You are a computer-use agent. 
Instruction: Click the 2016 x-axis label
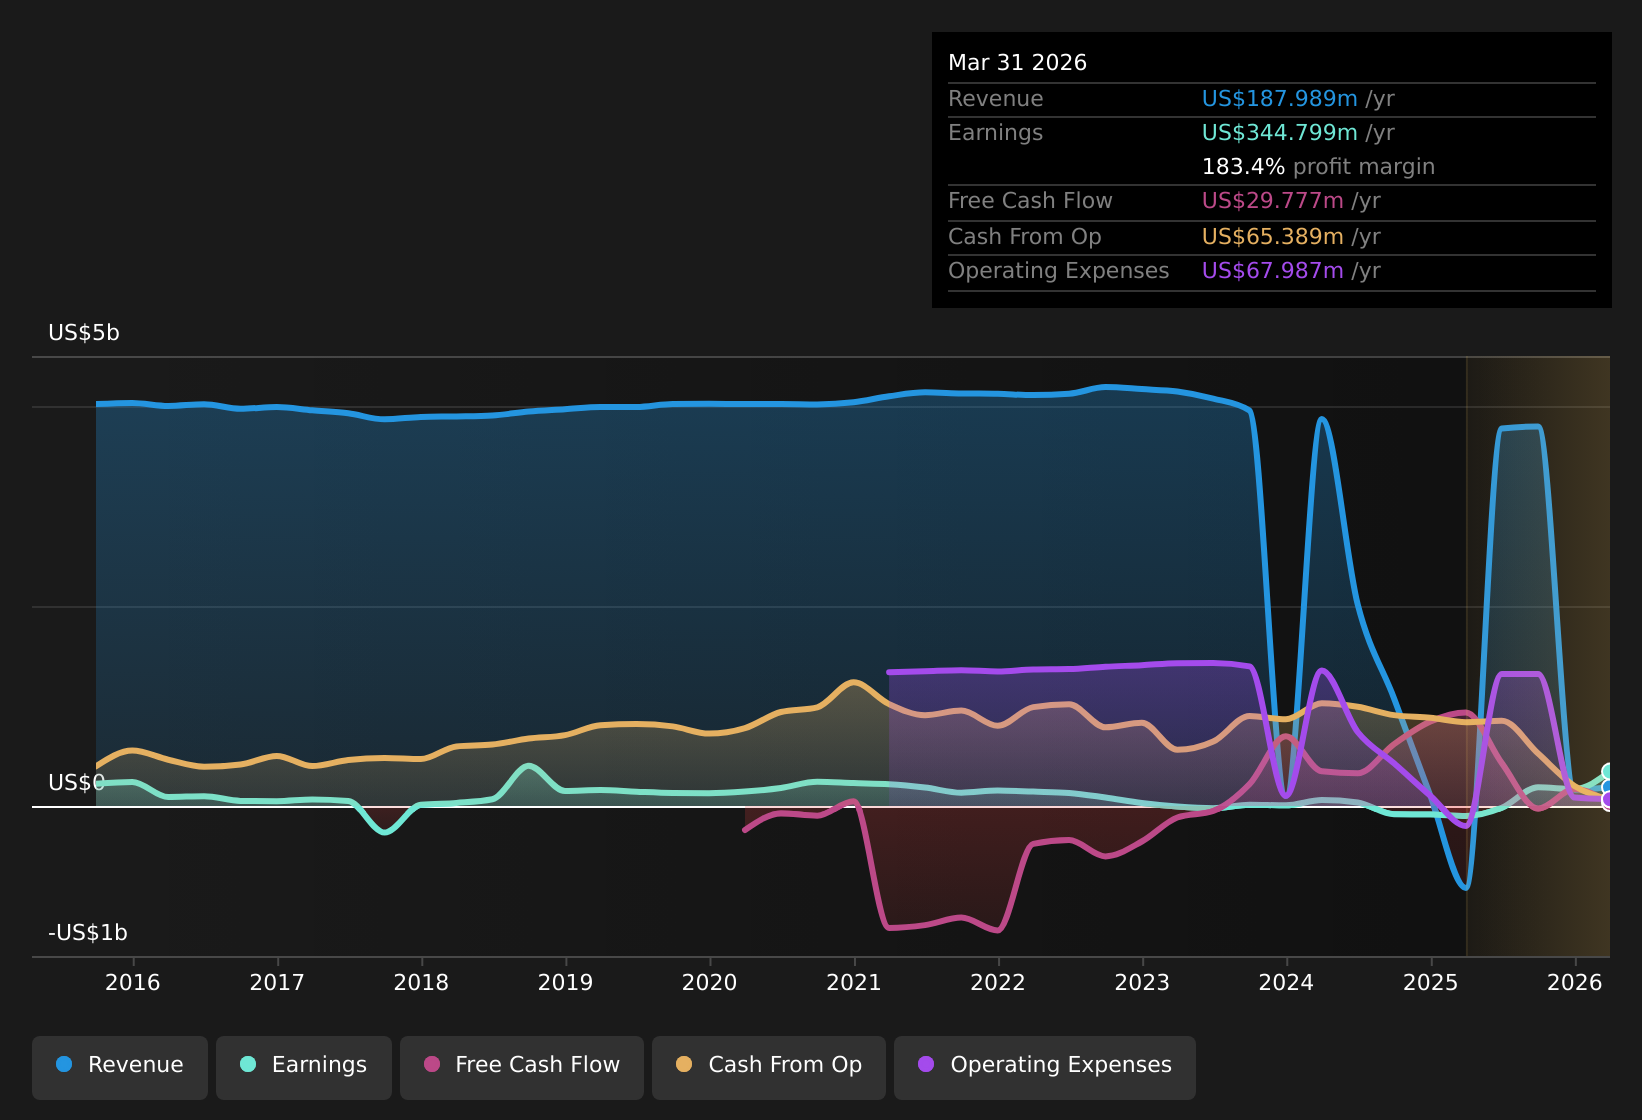tap(133, 983)
